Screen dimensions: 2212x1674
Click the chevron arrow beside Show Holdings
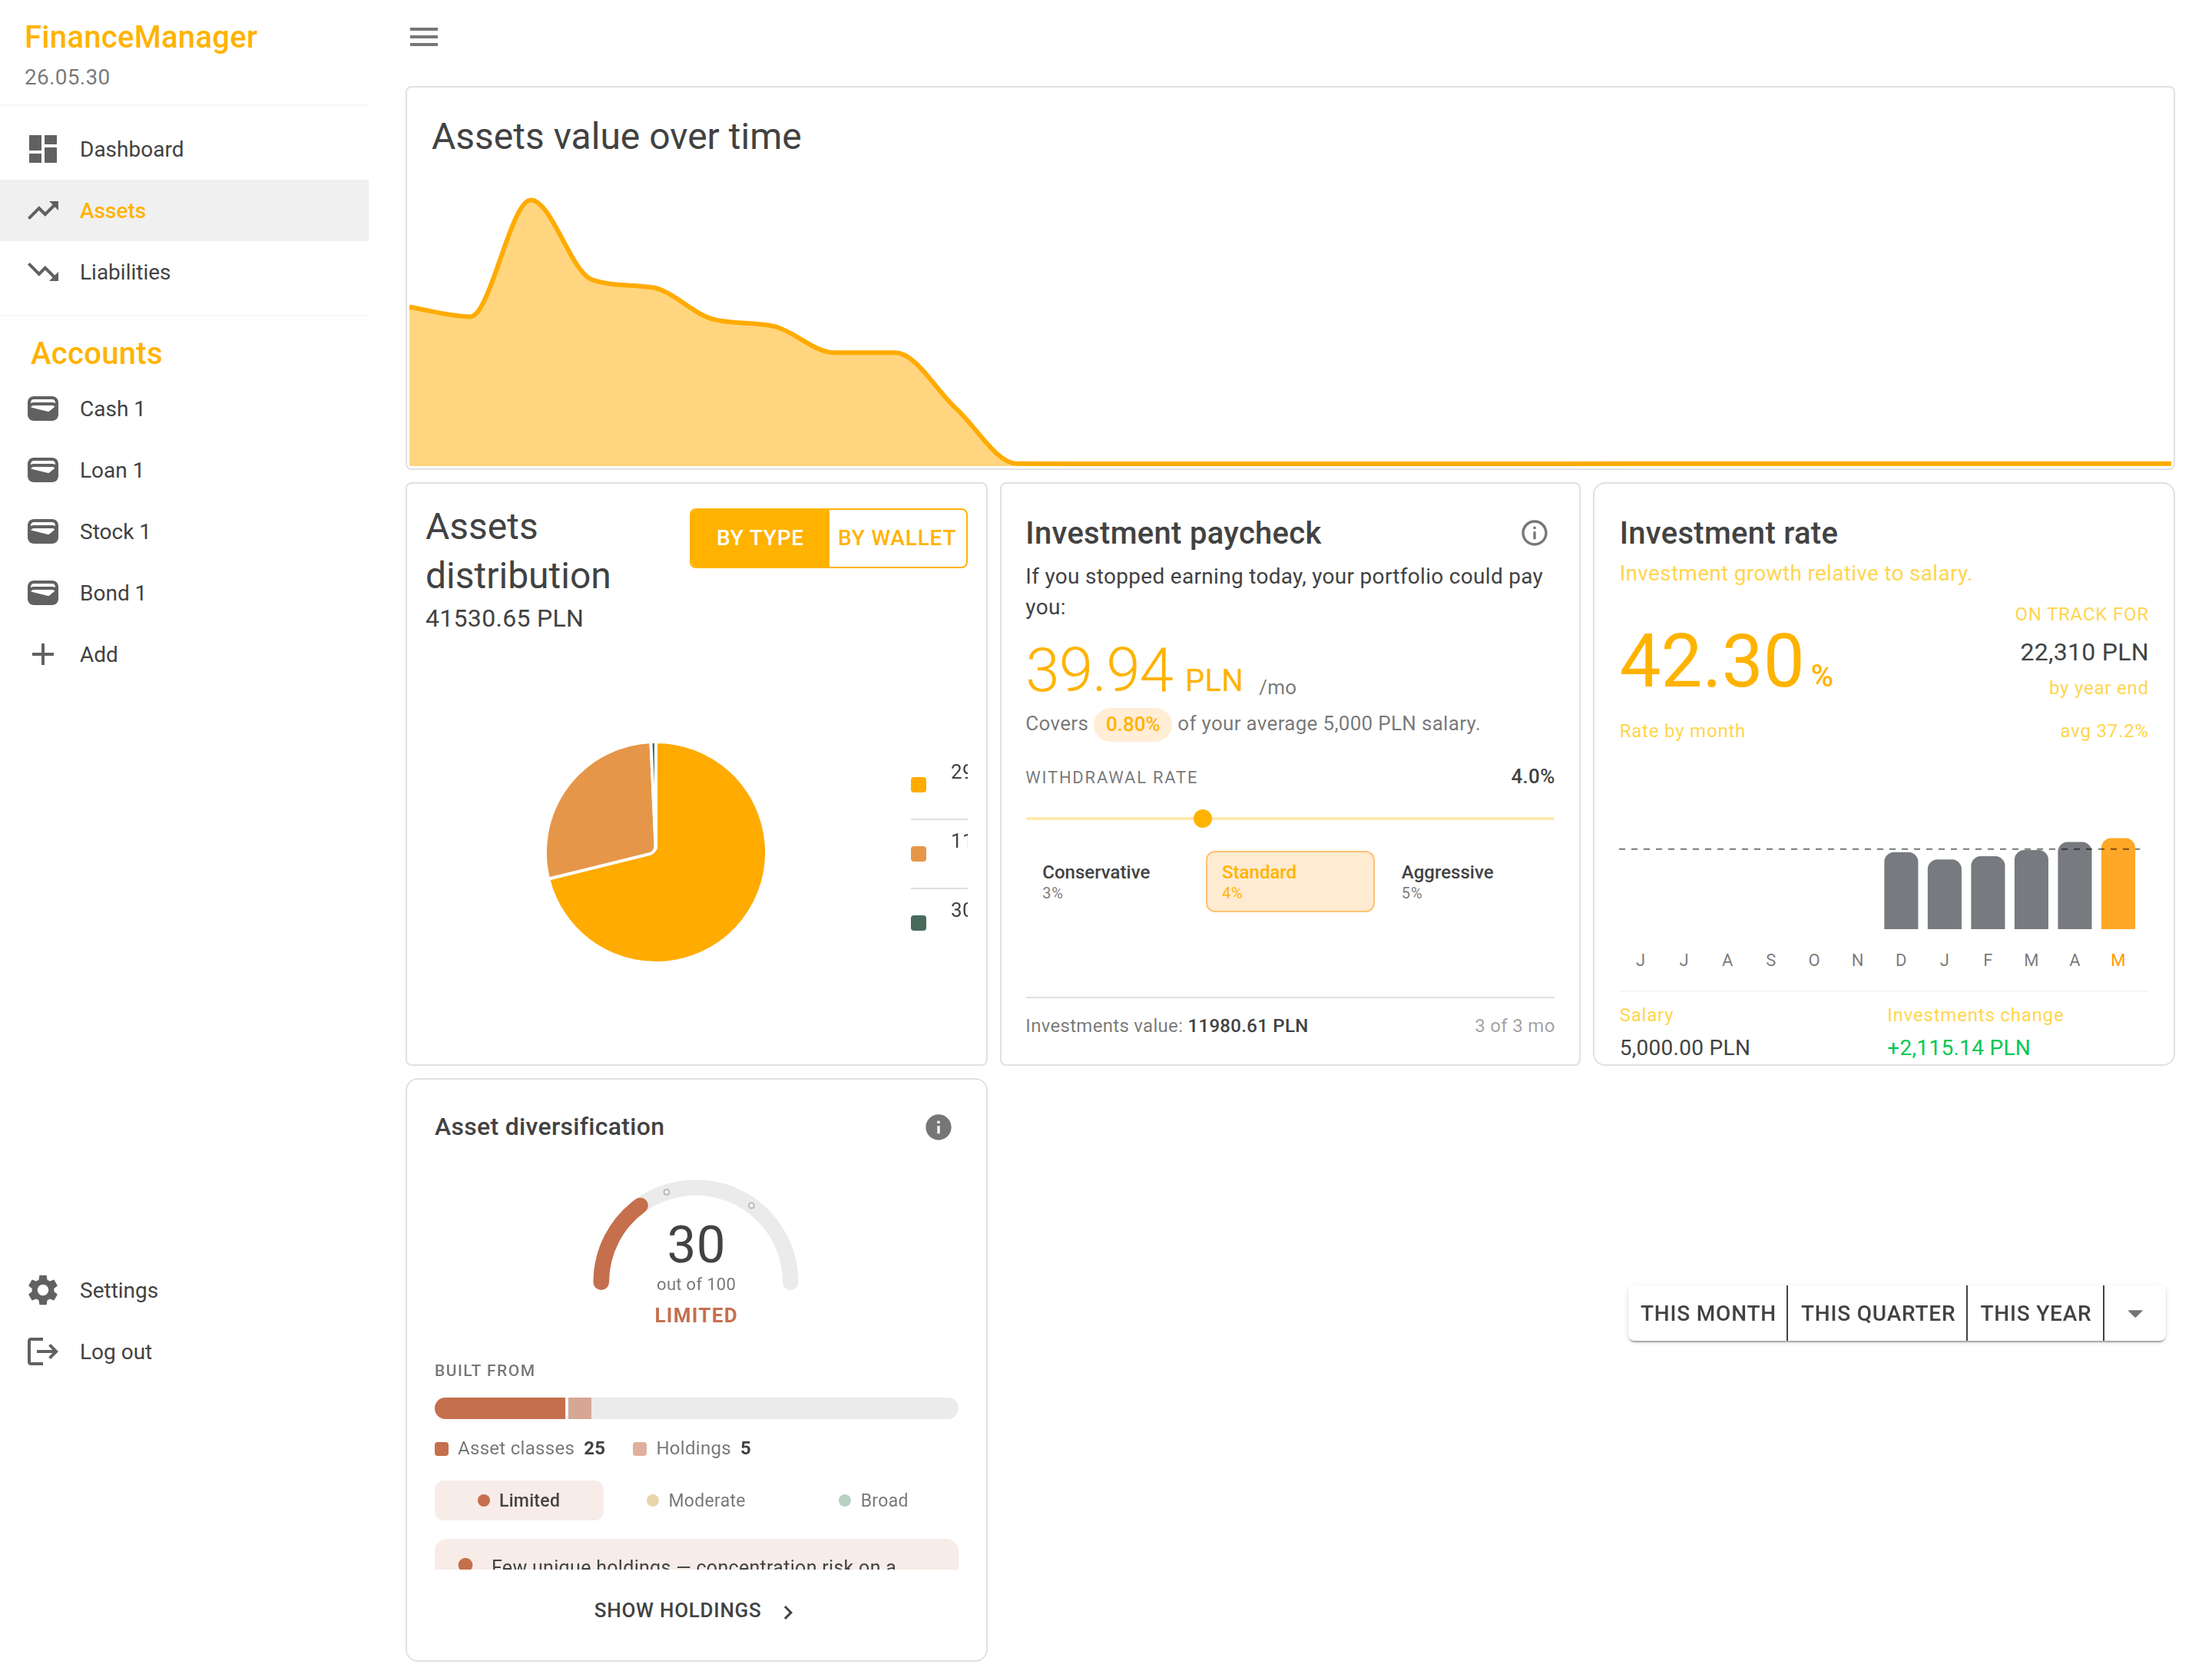pyautogui.click(x=788, y=1611)
